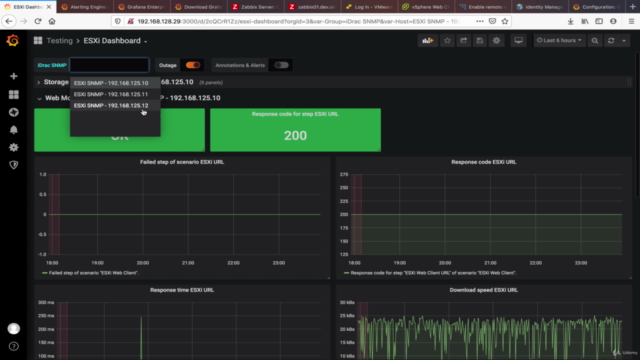
Task: Cycle view mode with monitor icon
Action: tap(518, 40)
